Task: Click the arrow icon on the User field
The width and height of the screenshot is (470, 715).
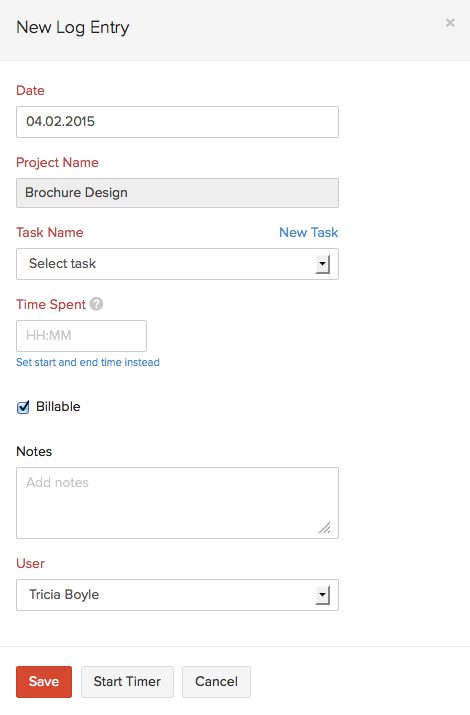Action: (322, 595)
